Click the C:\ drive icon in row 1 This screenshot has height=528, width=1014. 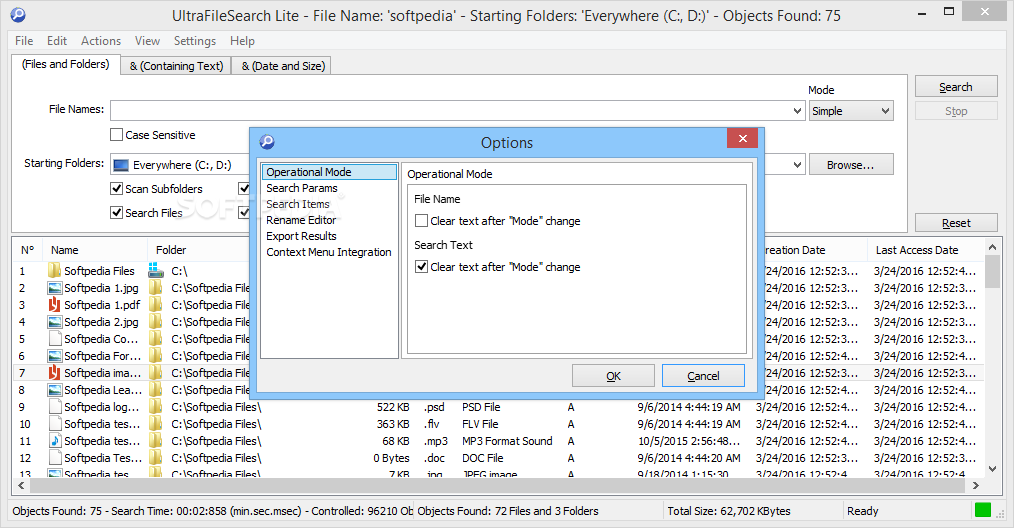pyautogui.click(x=155, y=270)
